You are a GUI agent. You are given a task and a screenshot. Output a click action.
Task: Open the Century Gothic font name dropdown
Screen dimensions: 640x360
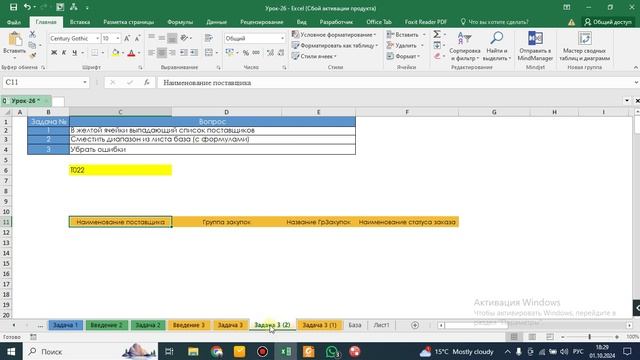coord(98,38)
